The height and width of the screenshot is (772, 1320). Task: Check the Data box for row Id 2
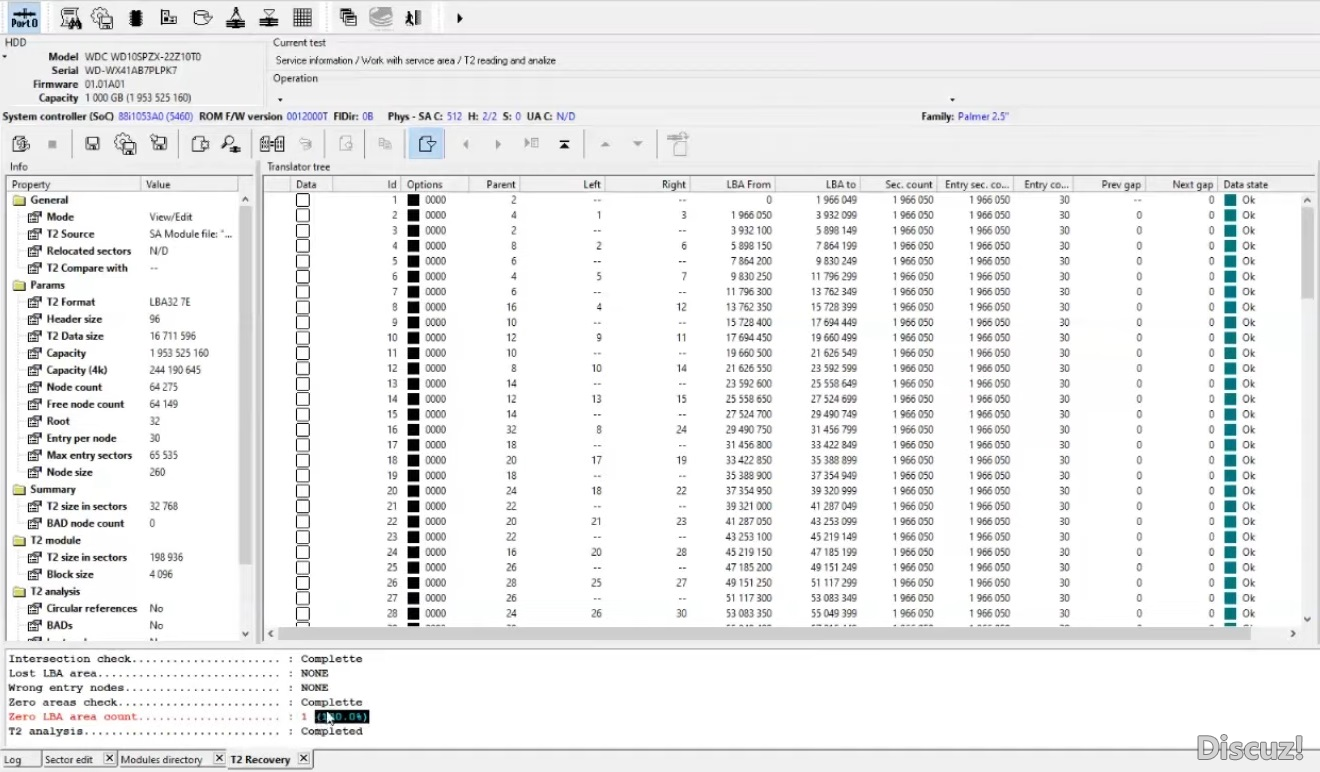303,215
